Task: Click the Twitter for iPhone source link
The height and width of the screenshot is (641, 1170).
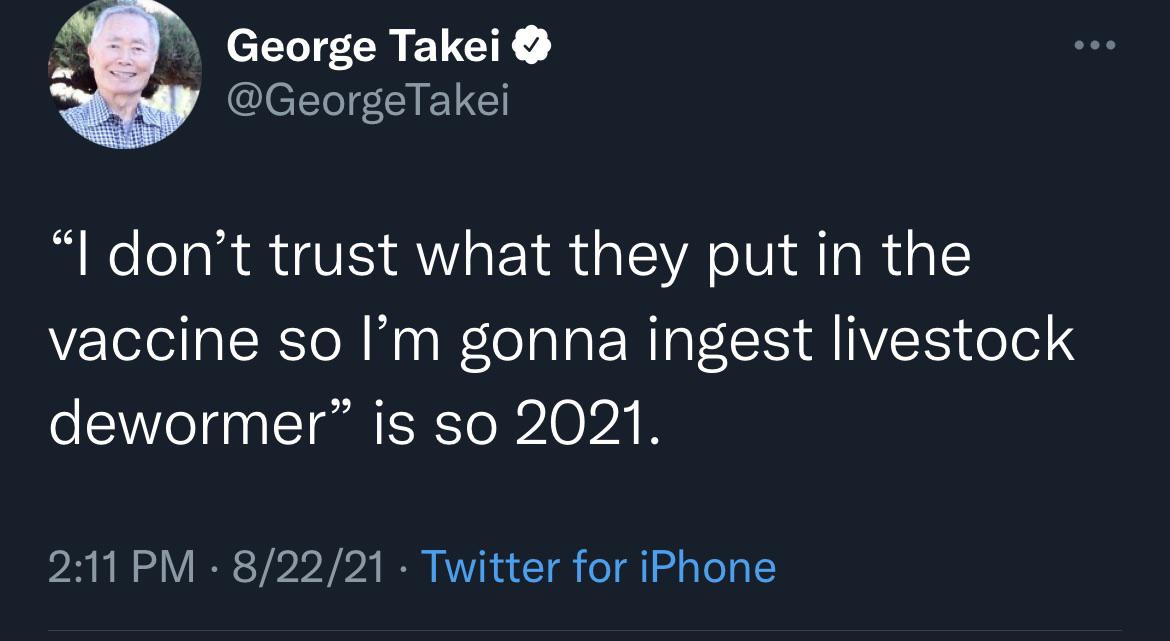Action: 598,567
